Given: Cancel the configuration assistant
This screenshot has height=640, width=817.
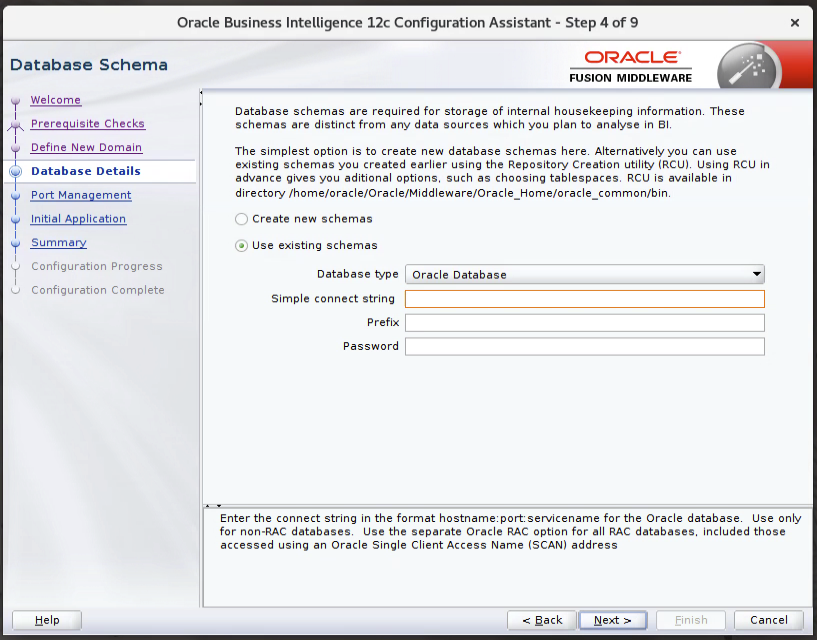Looking at the screenshot, I should point(769,620).
